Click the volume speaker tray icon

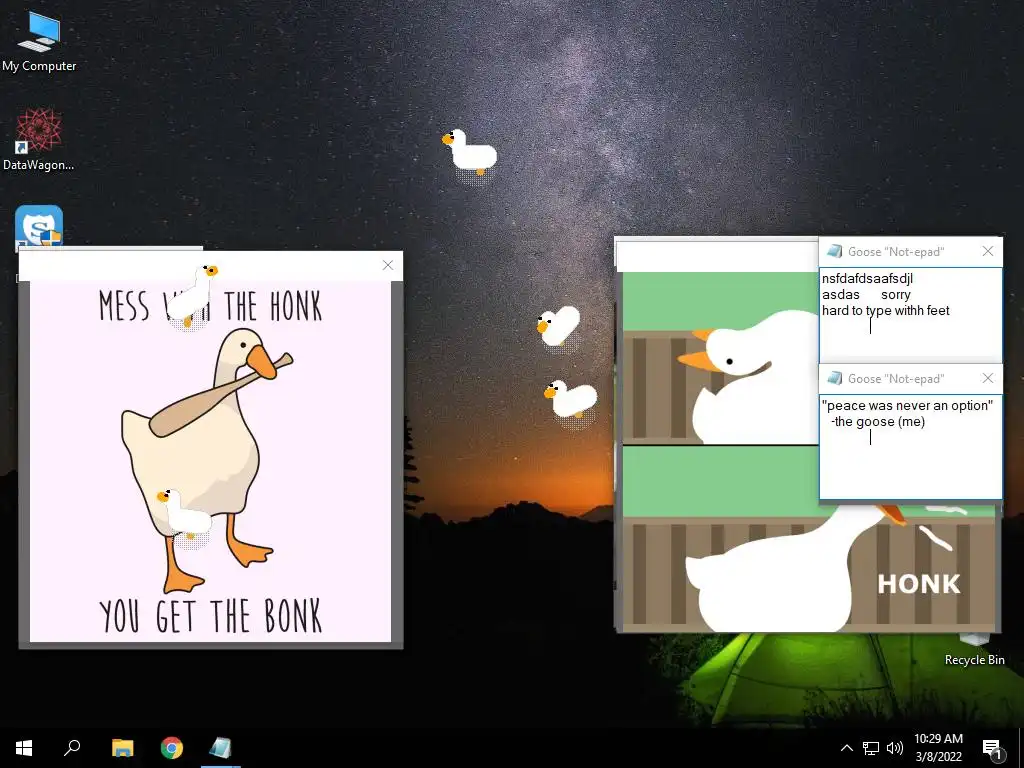coord(895,748)
